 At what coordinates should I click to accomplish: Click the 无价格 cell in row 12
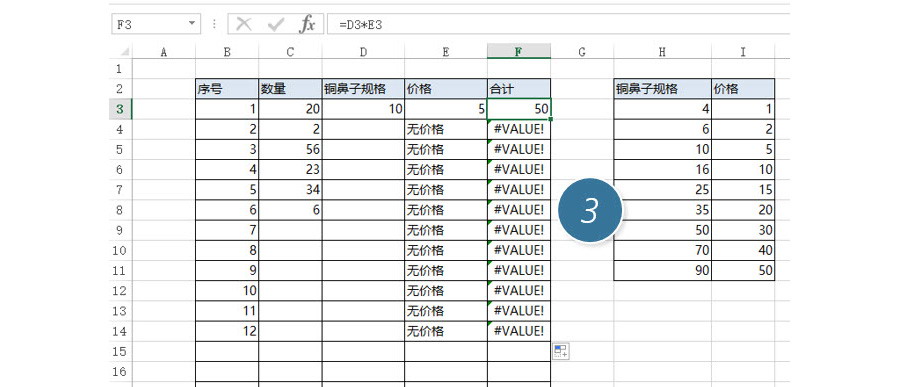pos(446,291)
